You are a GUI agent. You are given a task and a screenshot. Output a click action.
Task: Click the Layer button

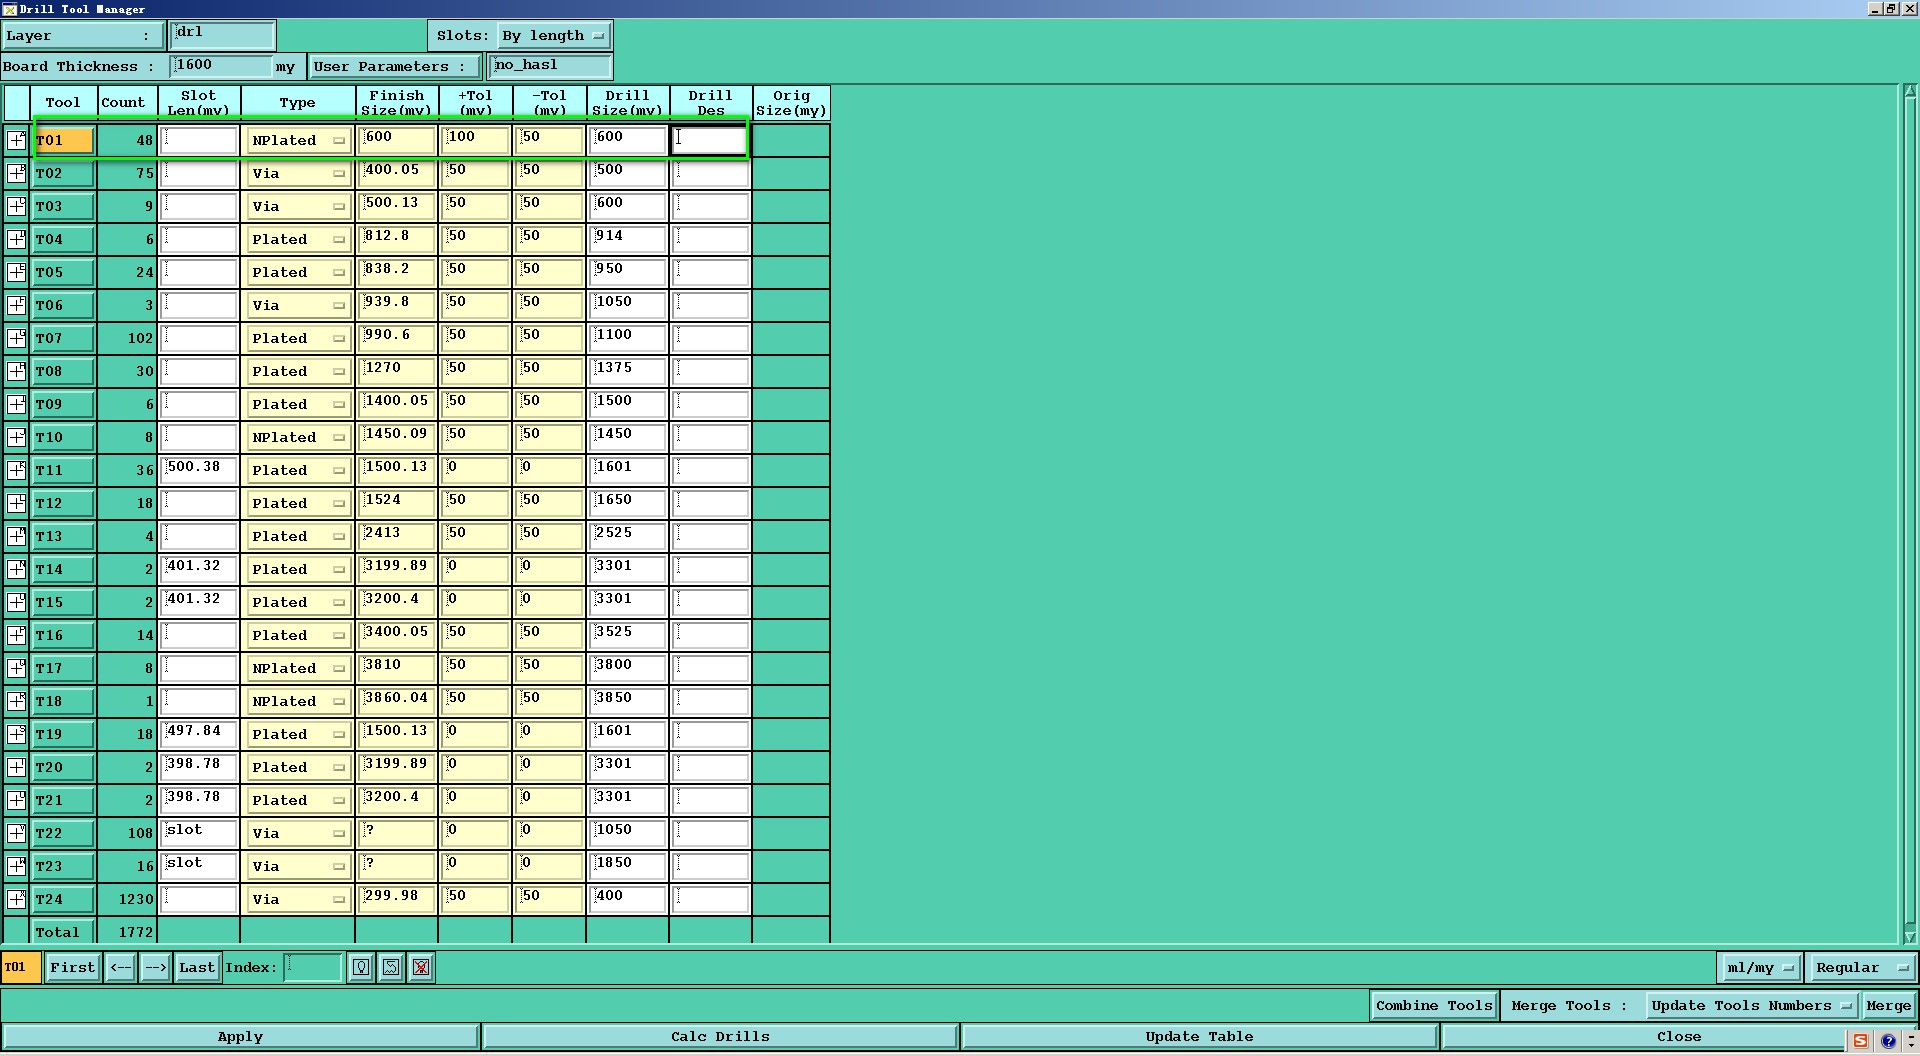tap(82, 36)
